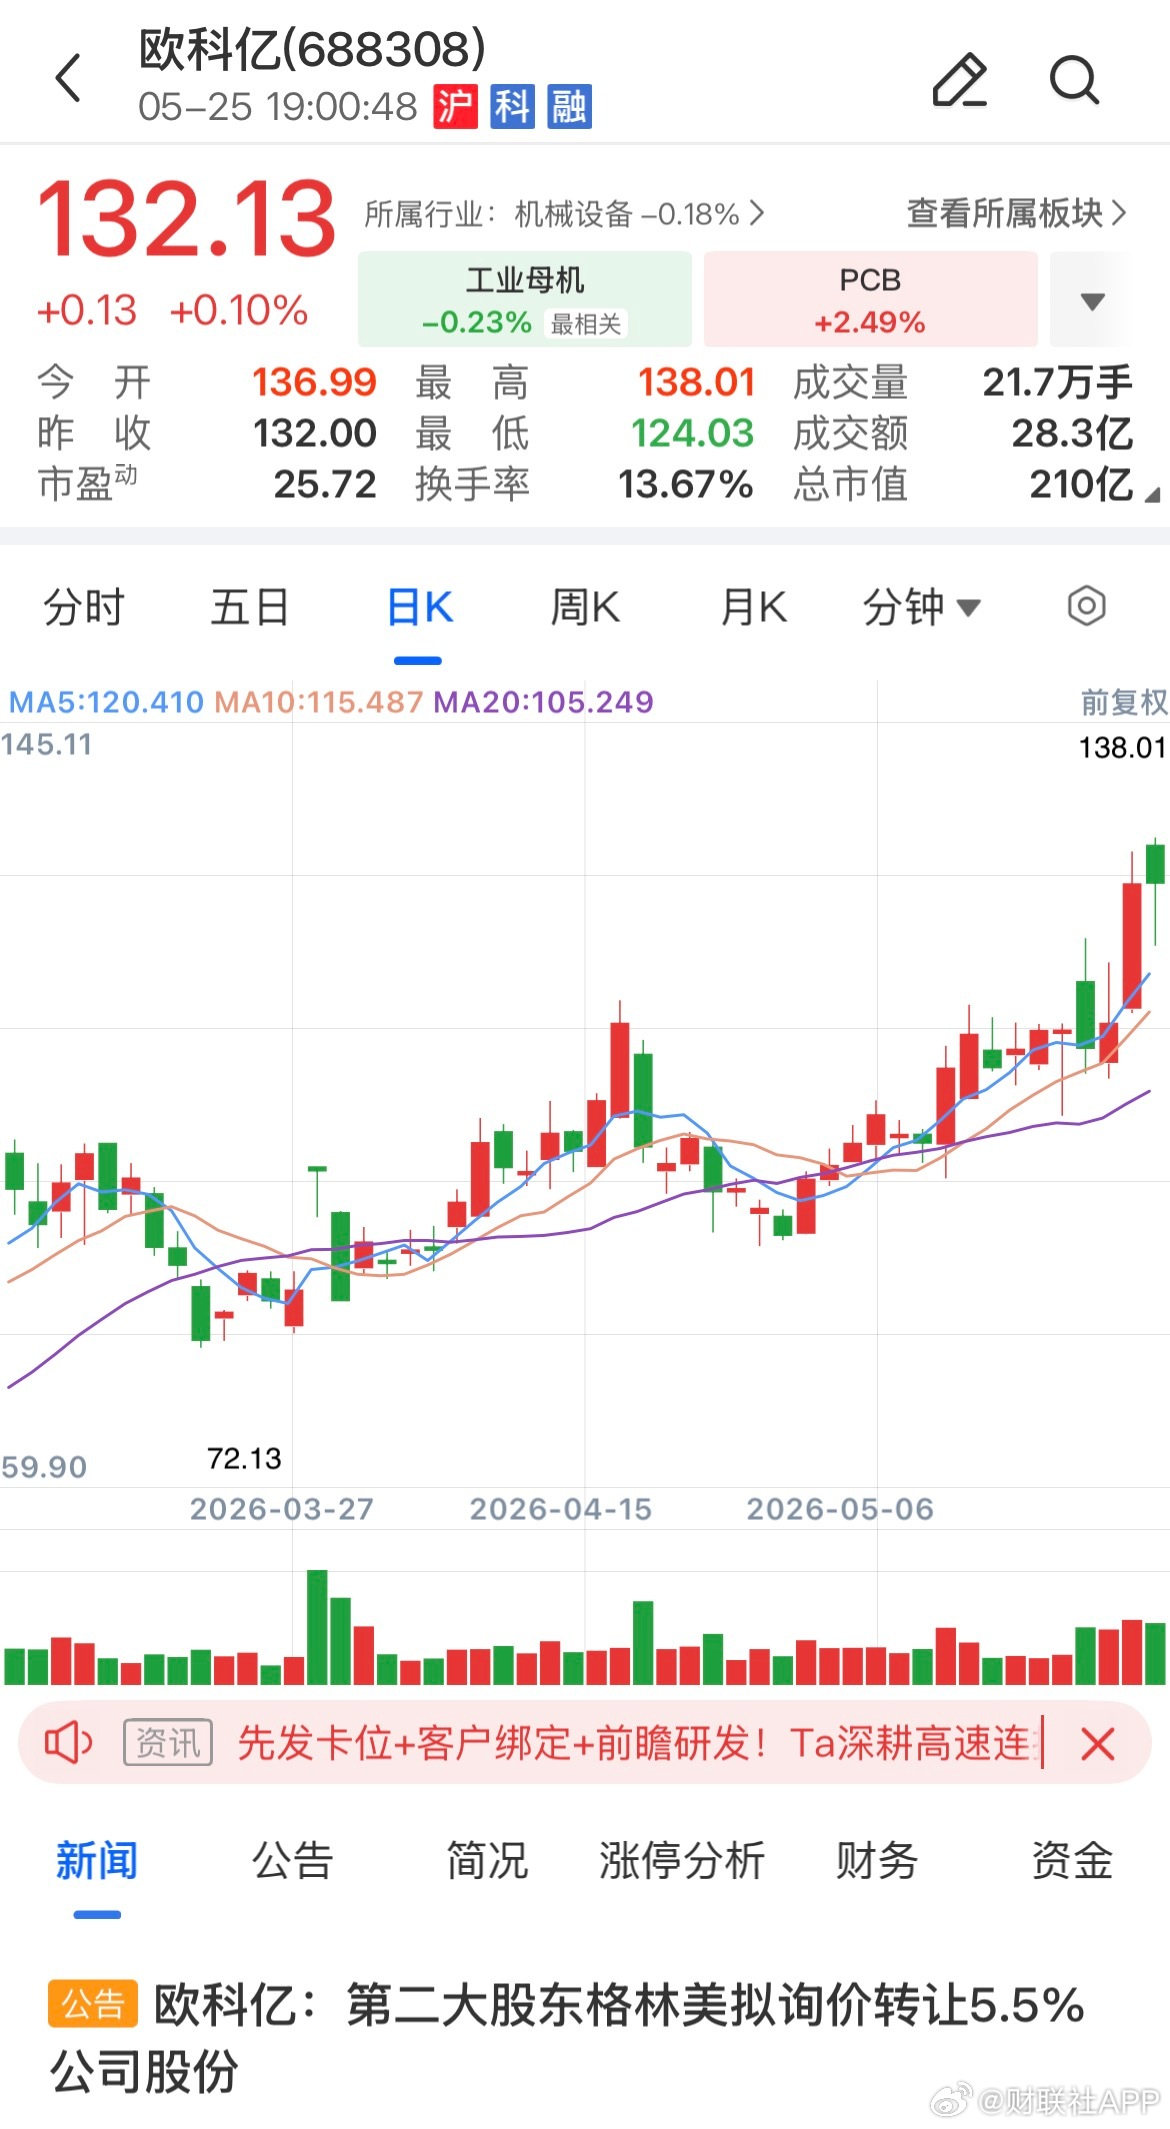The height and width of the screenshot is (2129, 1170).
Task: Select the 分时 intraday chart tab
Action: (x=84, y=607)
